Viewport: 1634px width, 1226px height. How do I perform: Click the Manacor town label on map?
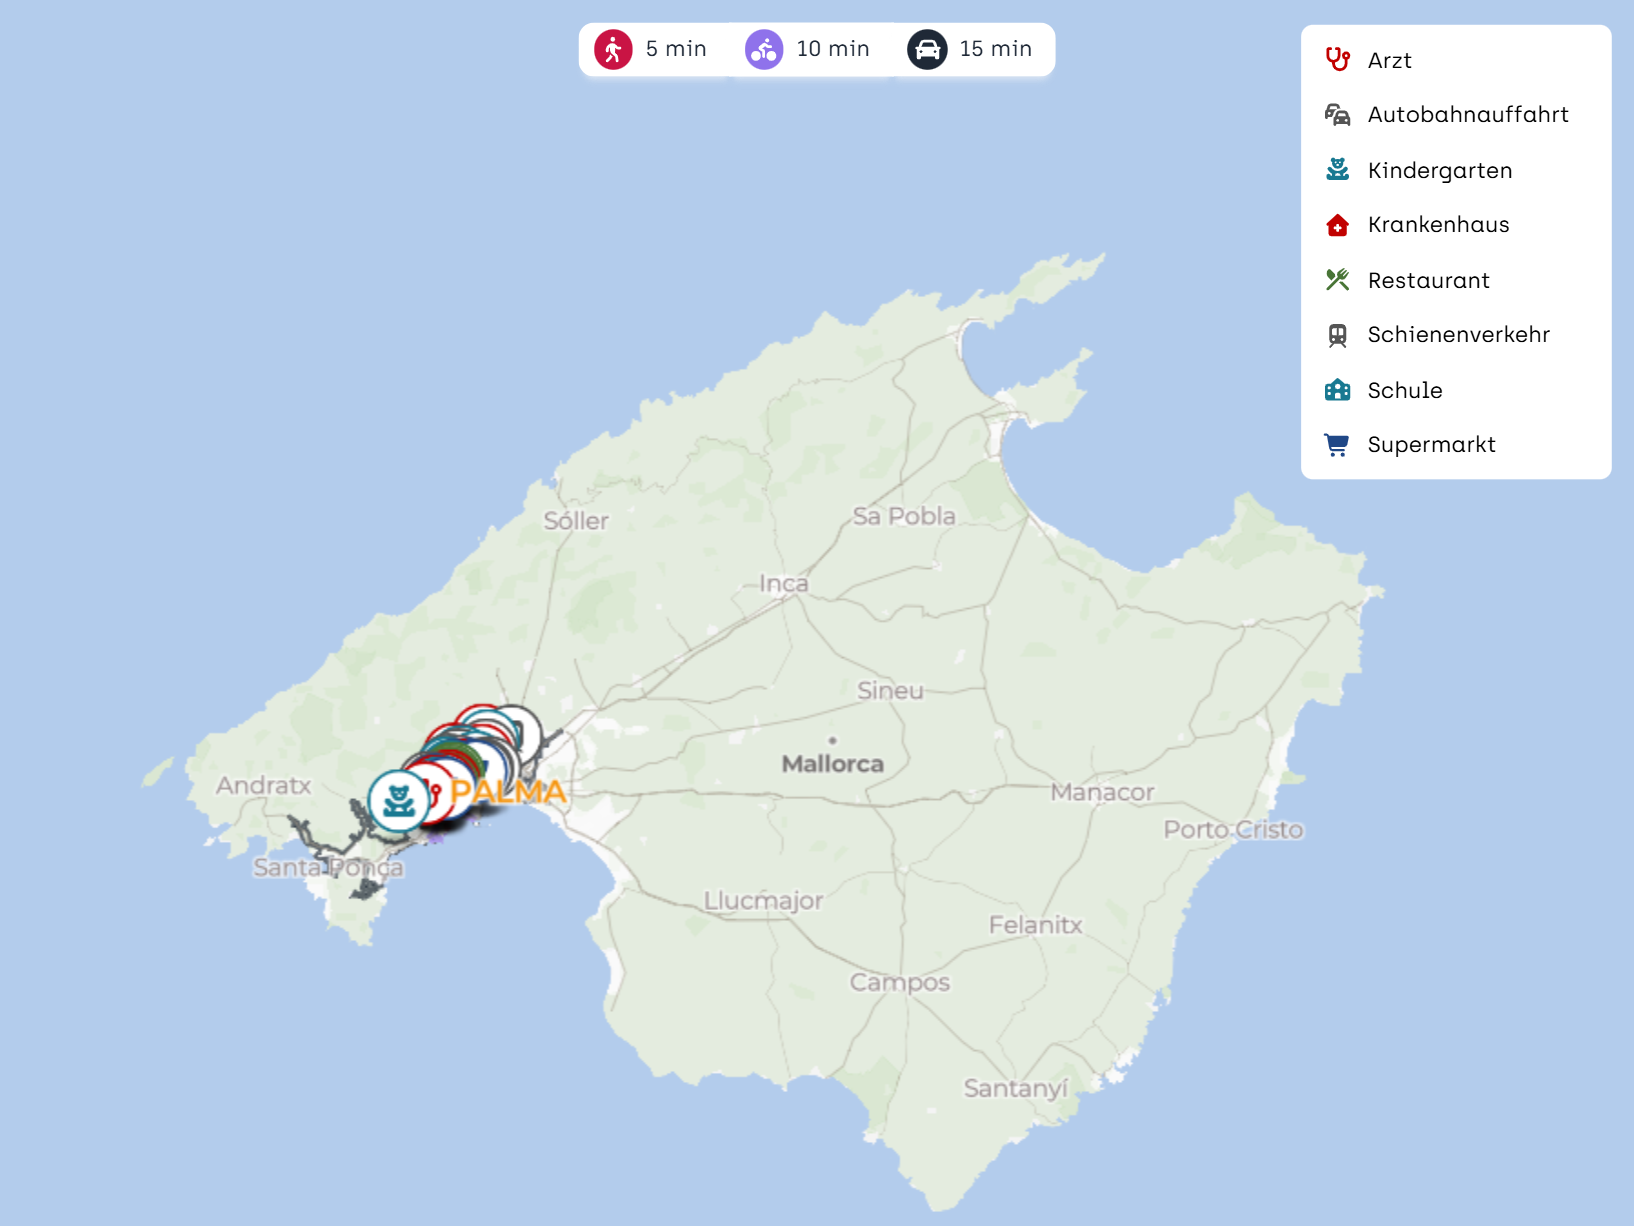click(x=1102, y=792)
